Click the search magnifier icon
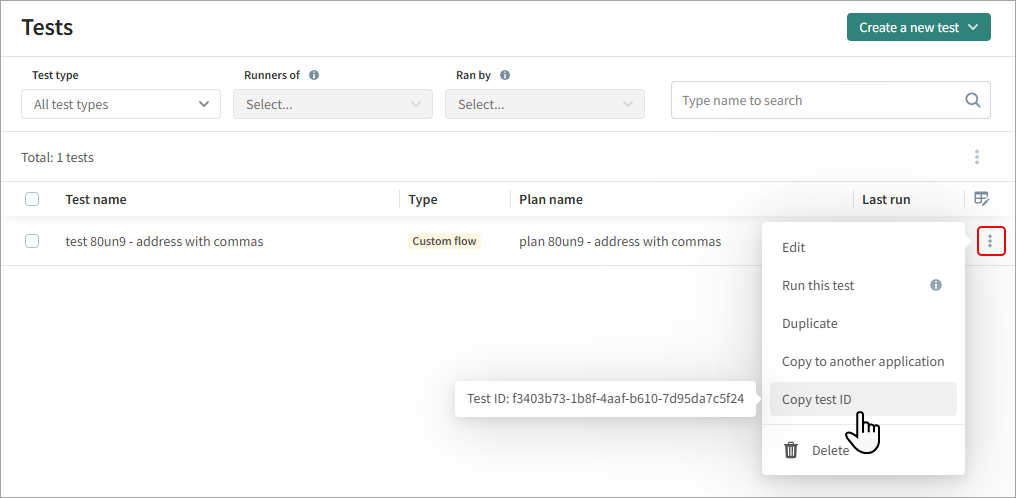Viewport: 1016px width, 498px height. click(972, 101)
